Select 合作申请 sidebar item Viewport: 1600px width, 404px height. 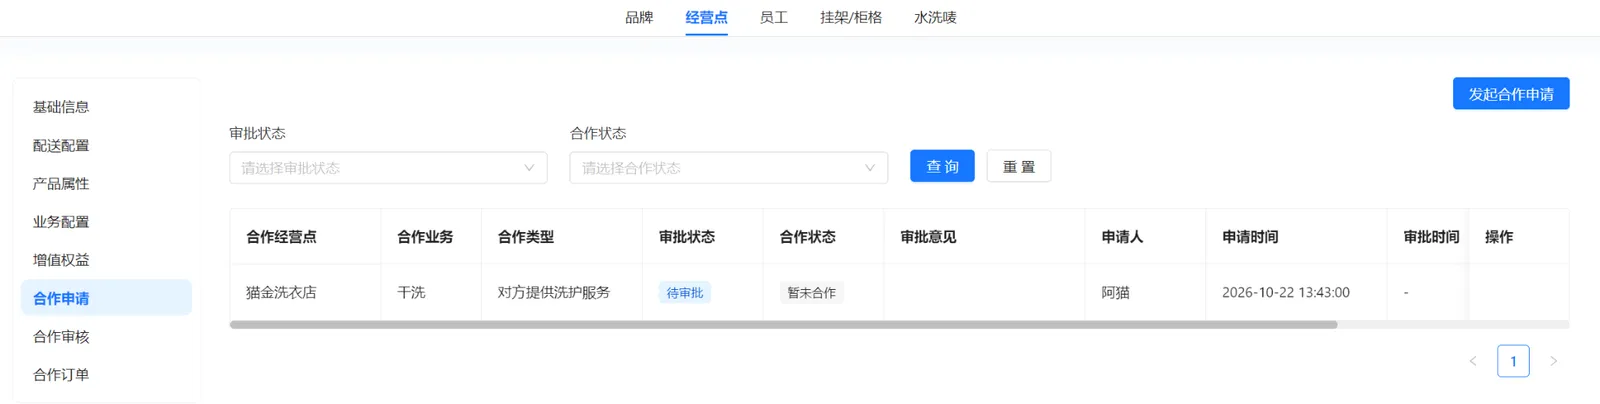[106, 298]
